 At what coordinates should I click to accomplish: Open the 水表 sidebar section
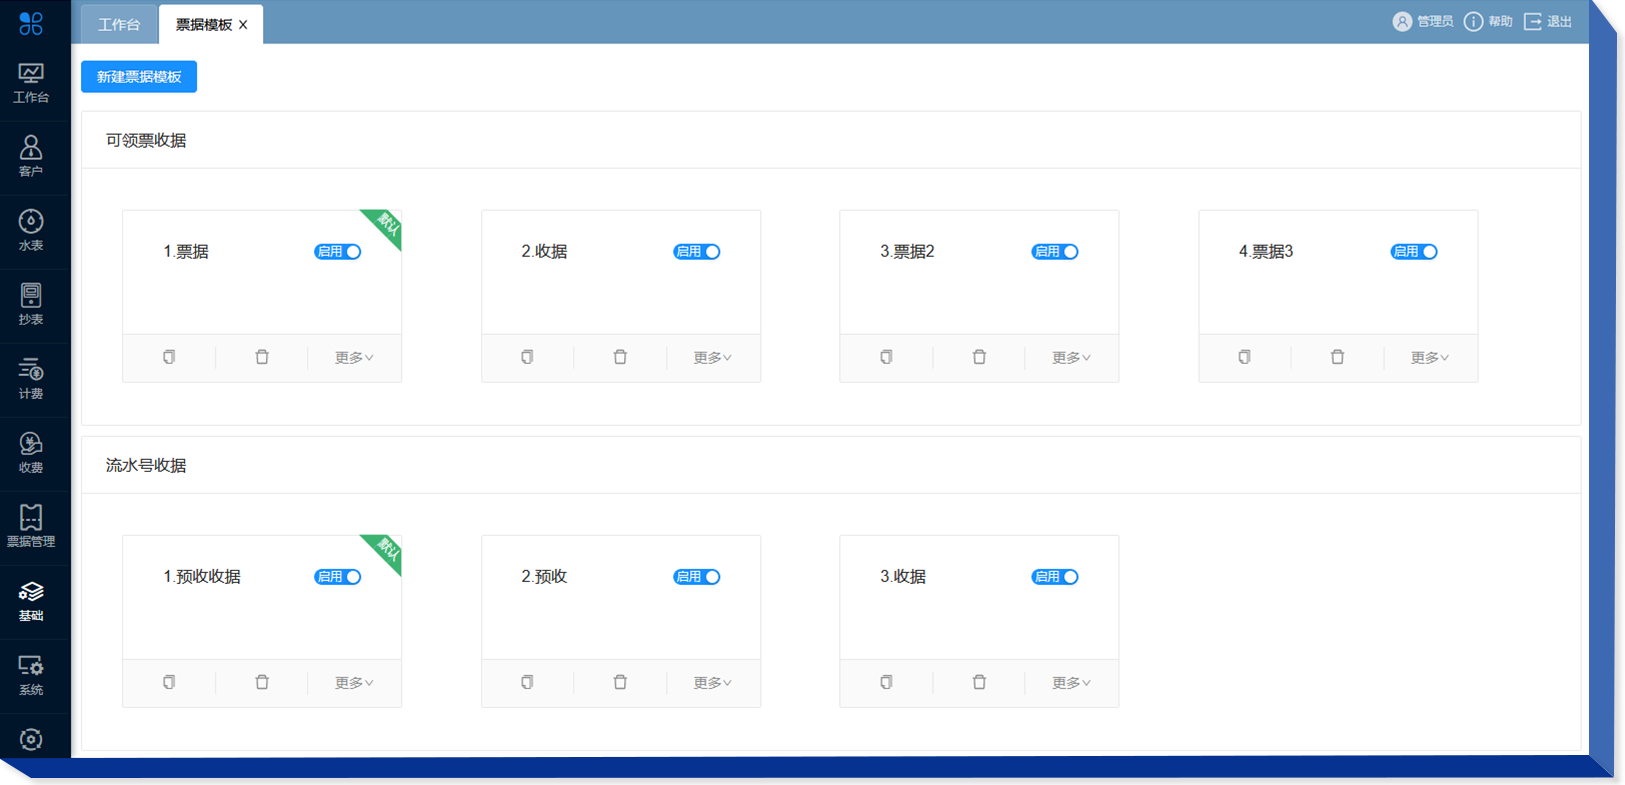coord(31,232)
